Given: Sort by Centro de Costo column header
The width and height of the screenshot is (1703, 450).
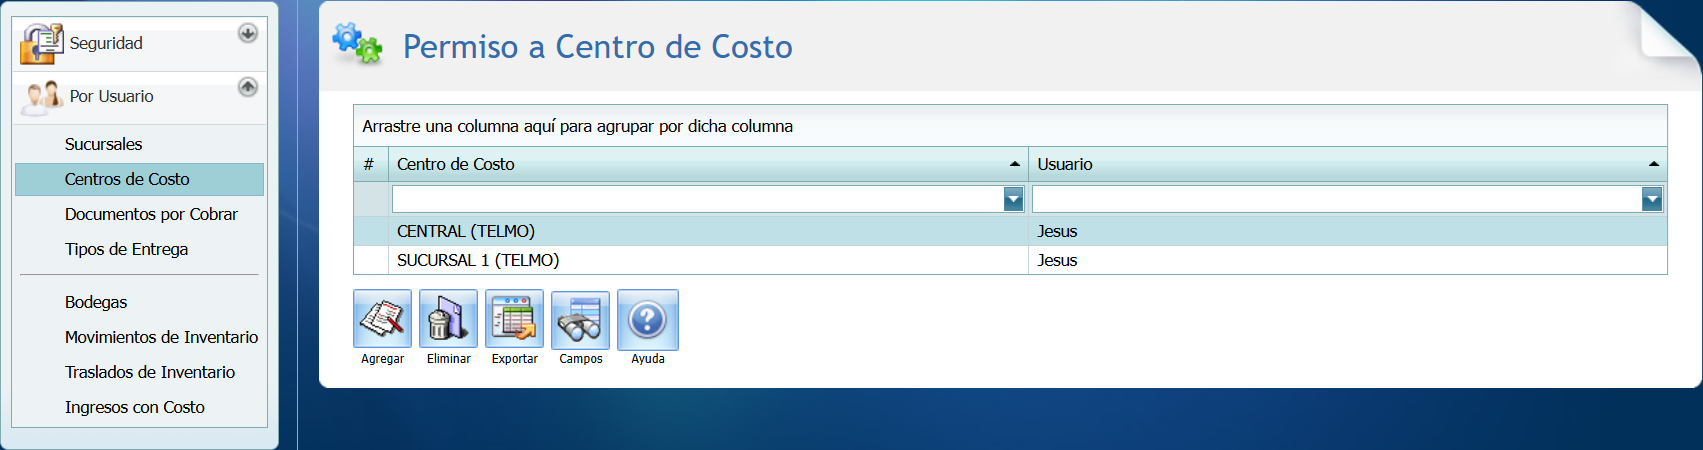Looking at the screenshot, I should pos(708,164).
